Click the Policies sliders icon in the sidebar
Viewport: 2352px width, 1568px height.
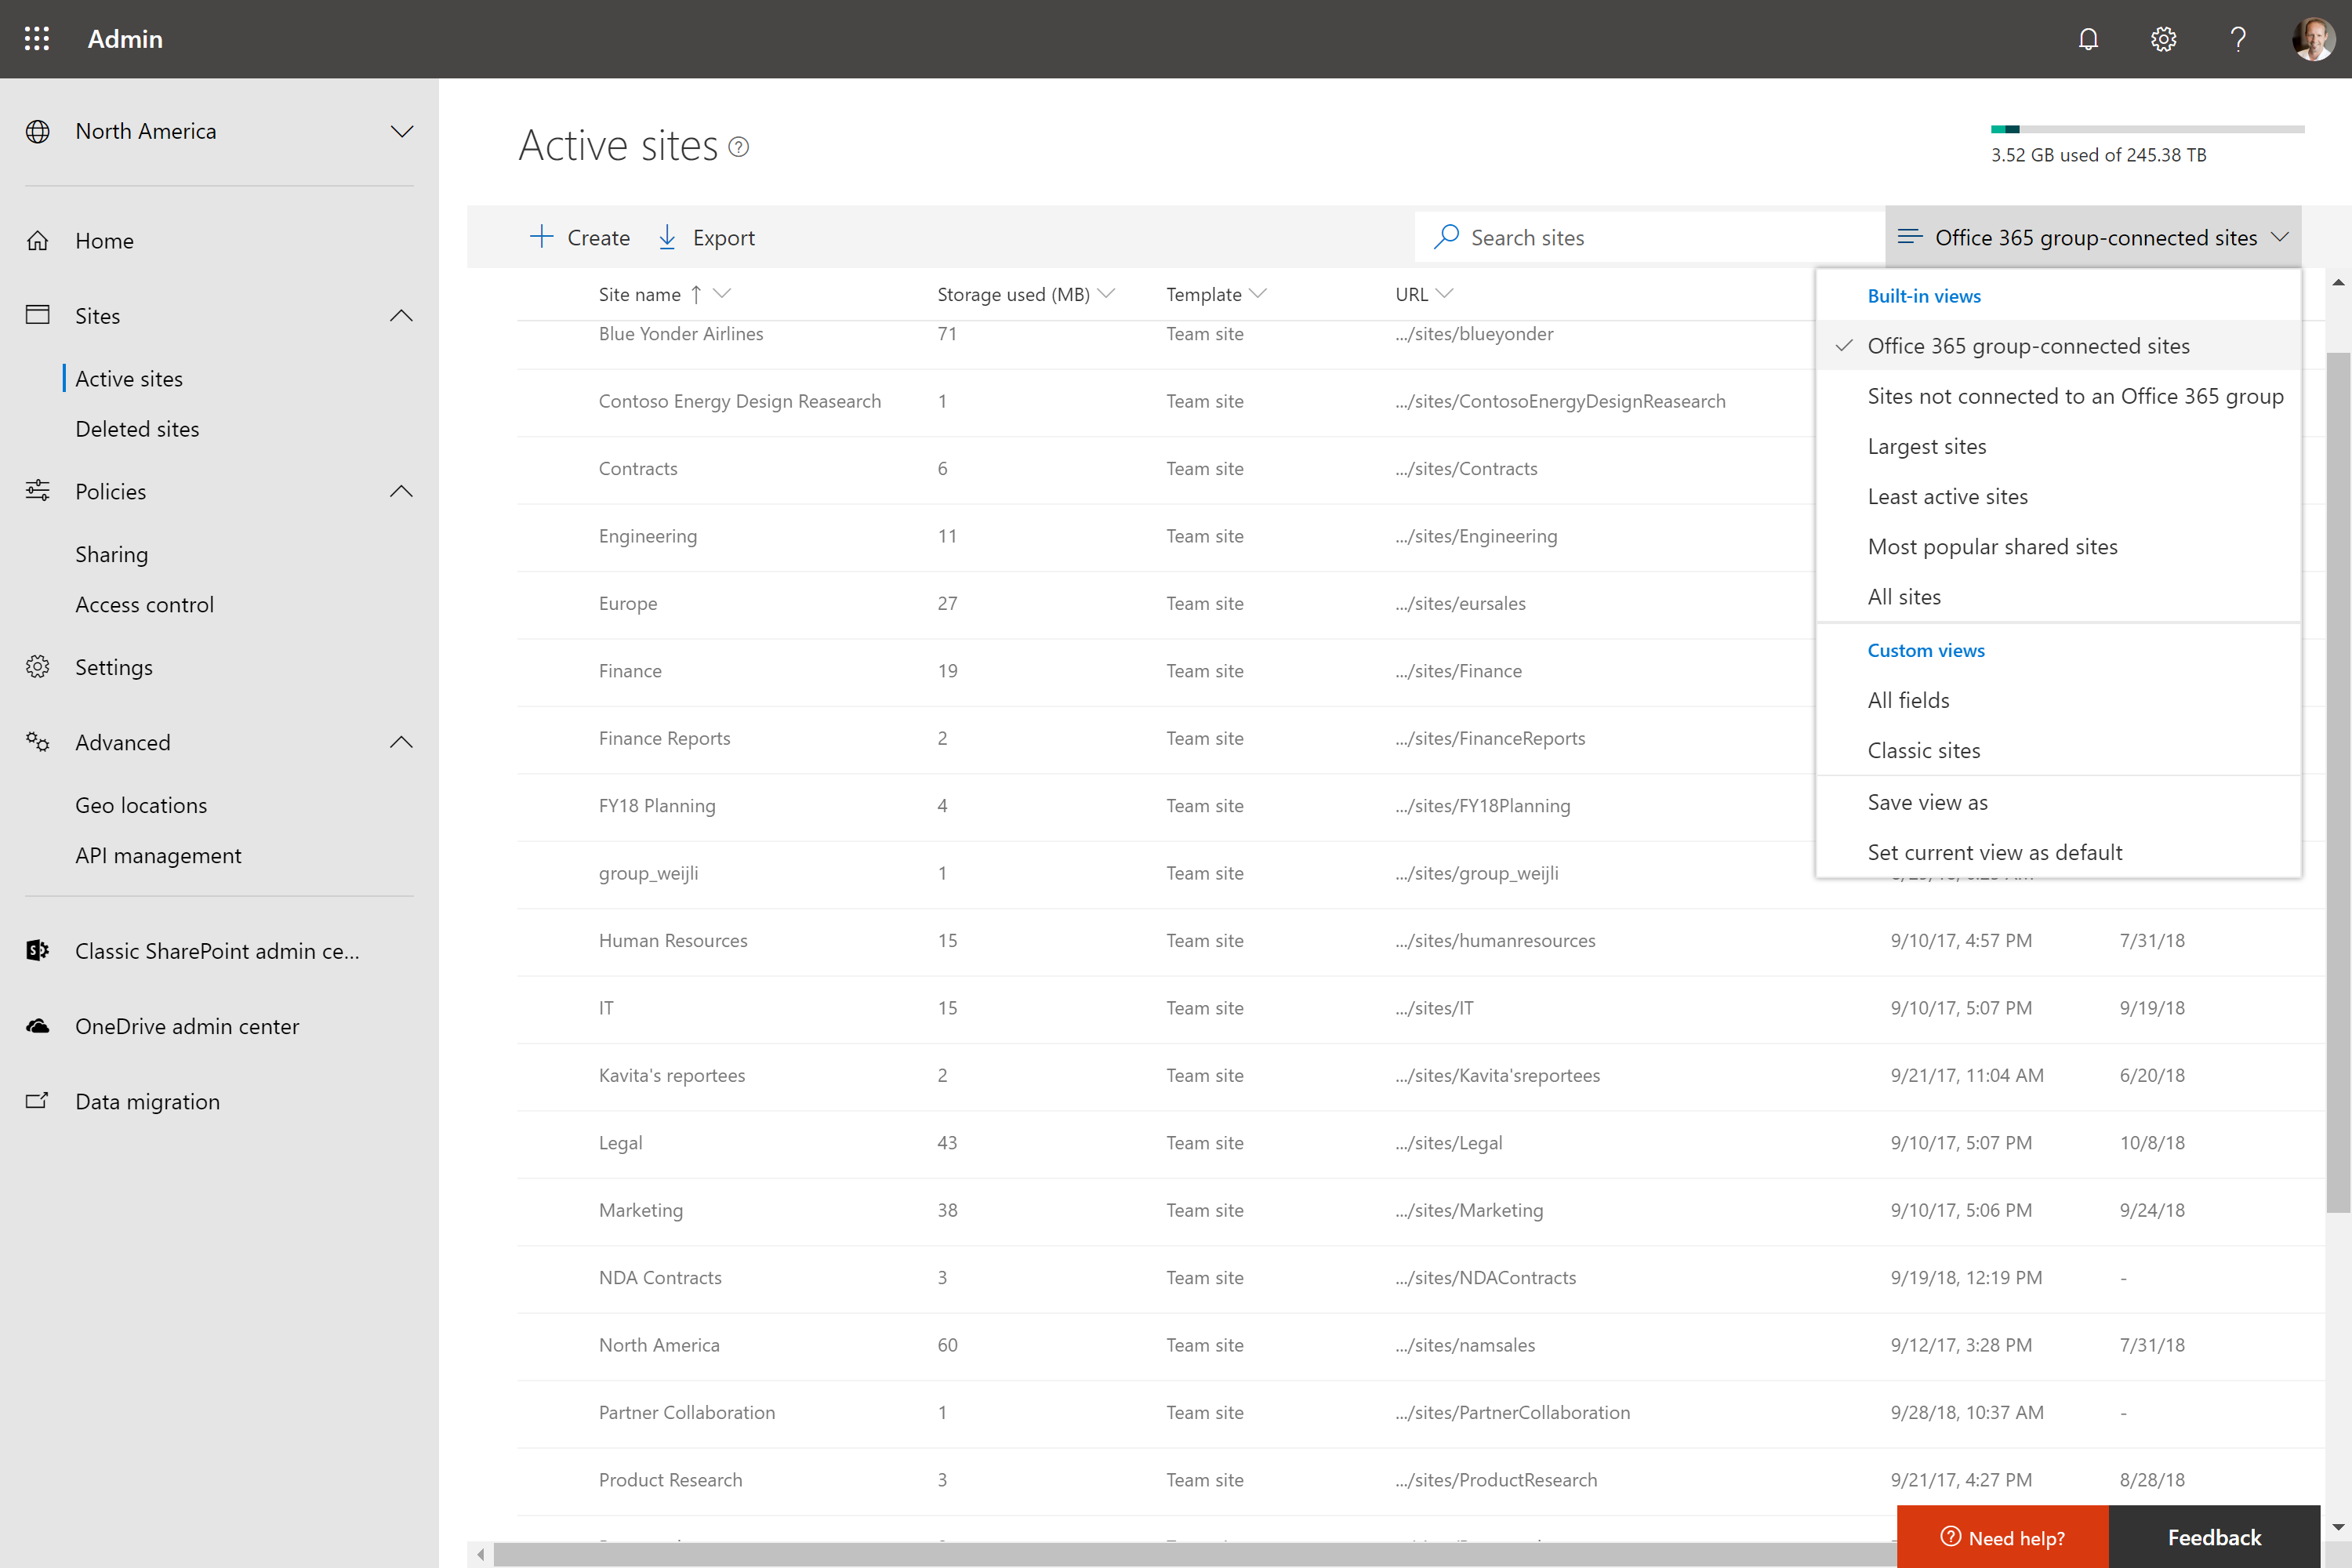tap(37, 491)
